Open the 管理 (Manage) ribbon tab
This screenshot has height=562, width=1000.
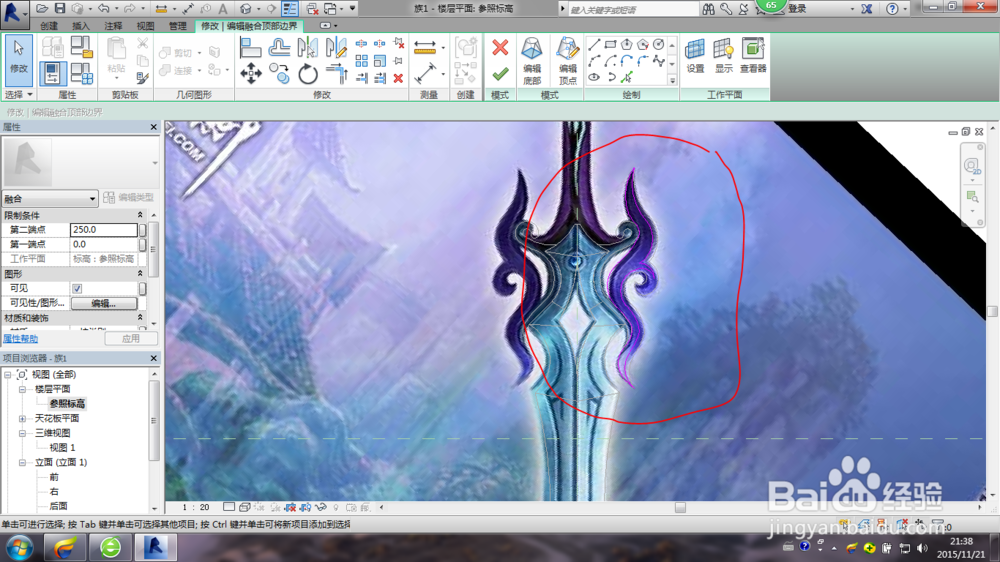click(x=177, y=26)
